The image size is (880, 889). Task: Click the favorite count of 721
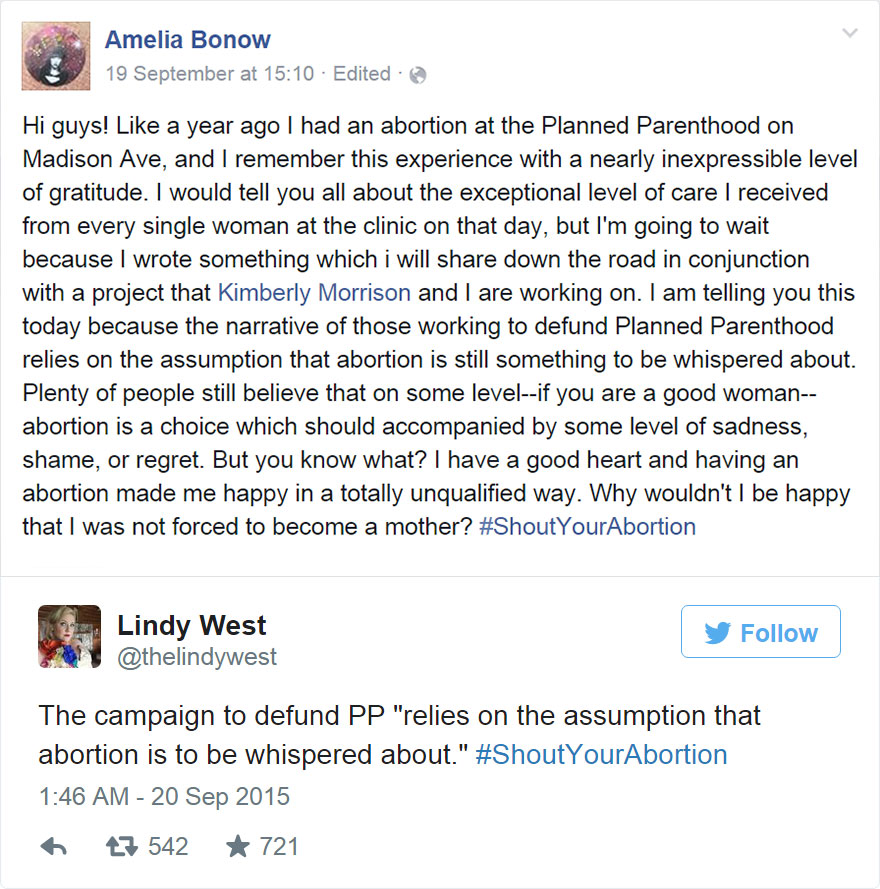277,845
